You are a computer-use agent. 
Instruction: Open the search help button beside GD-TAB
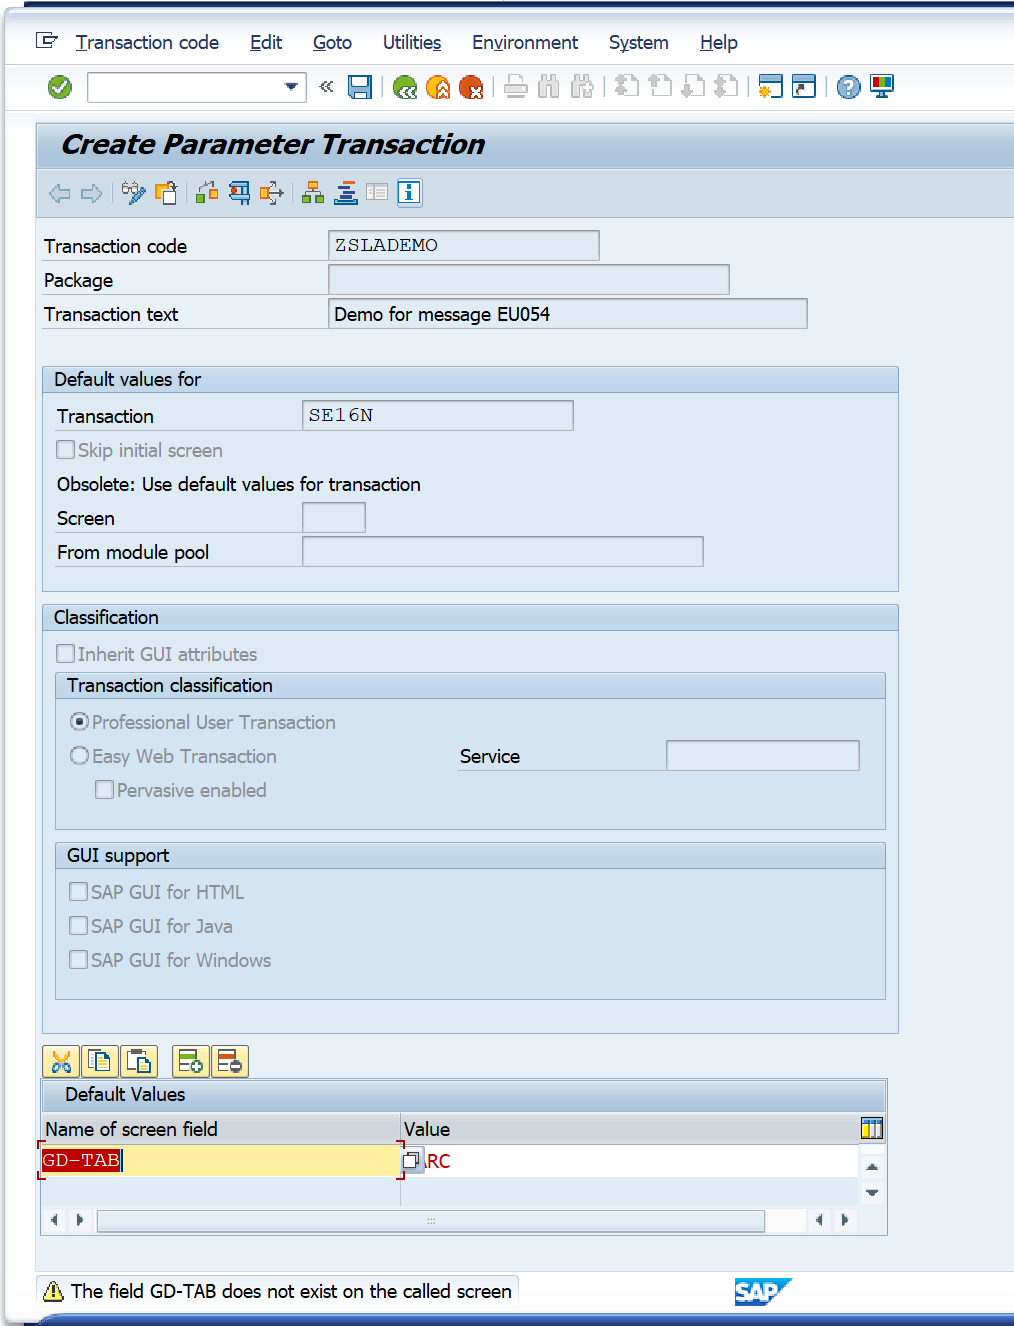tap(412, 1161)
